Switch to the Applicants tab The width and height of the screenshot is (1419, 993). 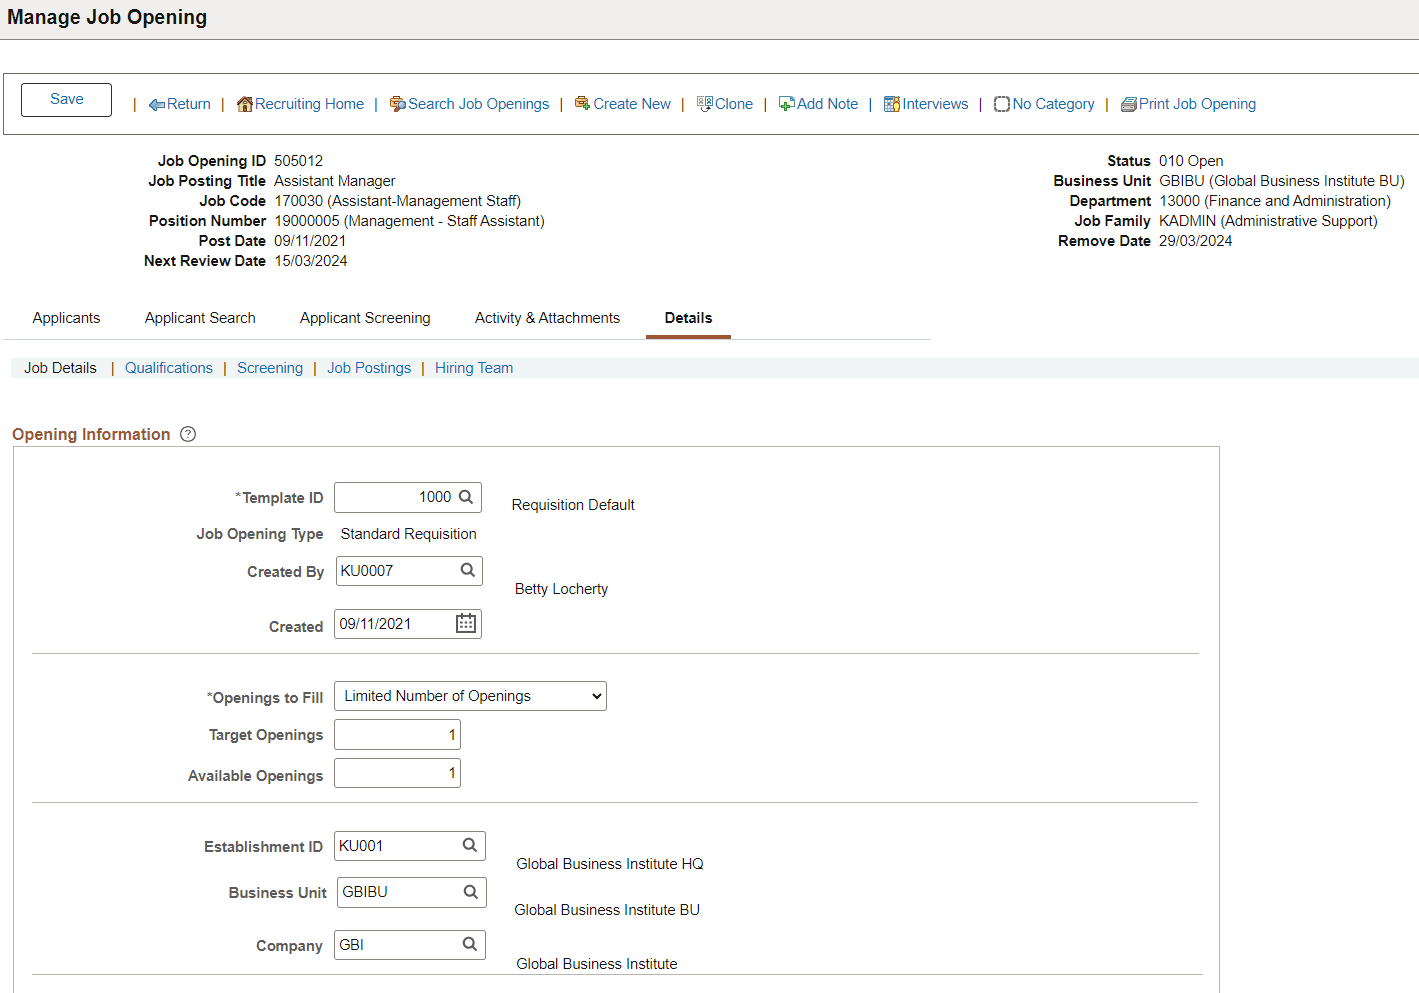pyautogui.click(x=66, y=318)
